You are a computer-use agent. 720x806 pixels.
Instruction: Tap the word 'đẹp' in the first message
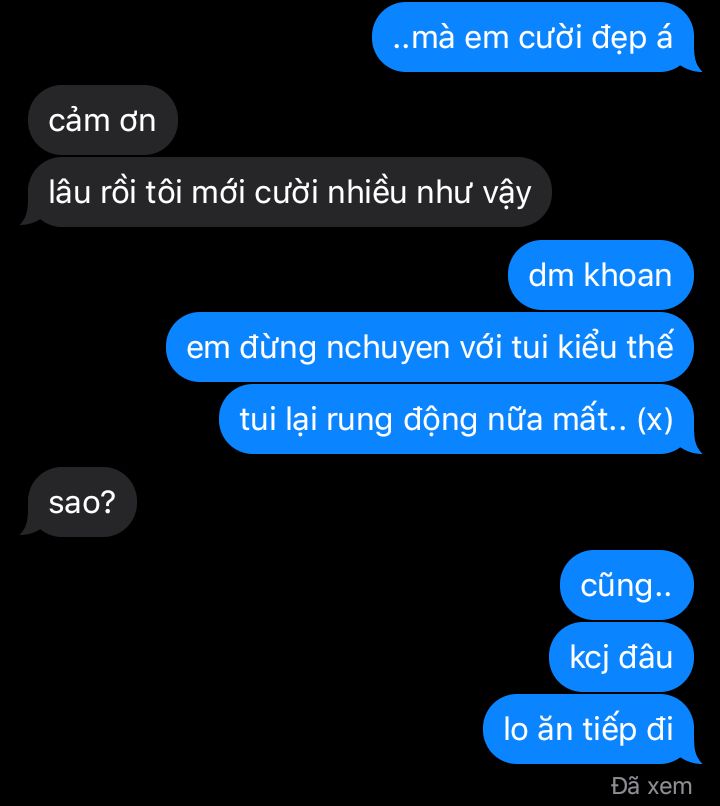(x=618, y=38)
